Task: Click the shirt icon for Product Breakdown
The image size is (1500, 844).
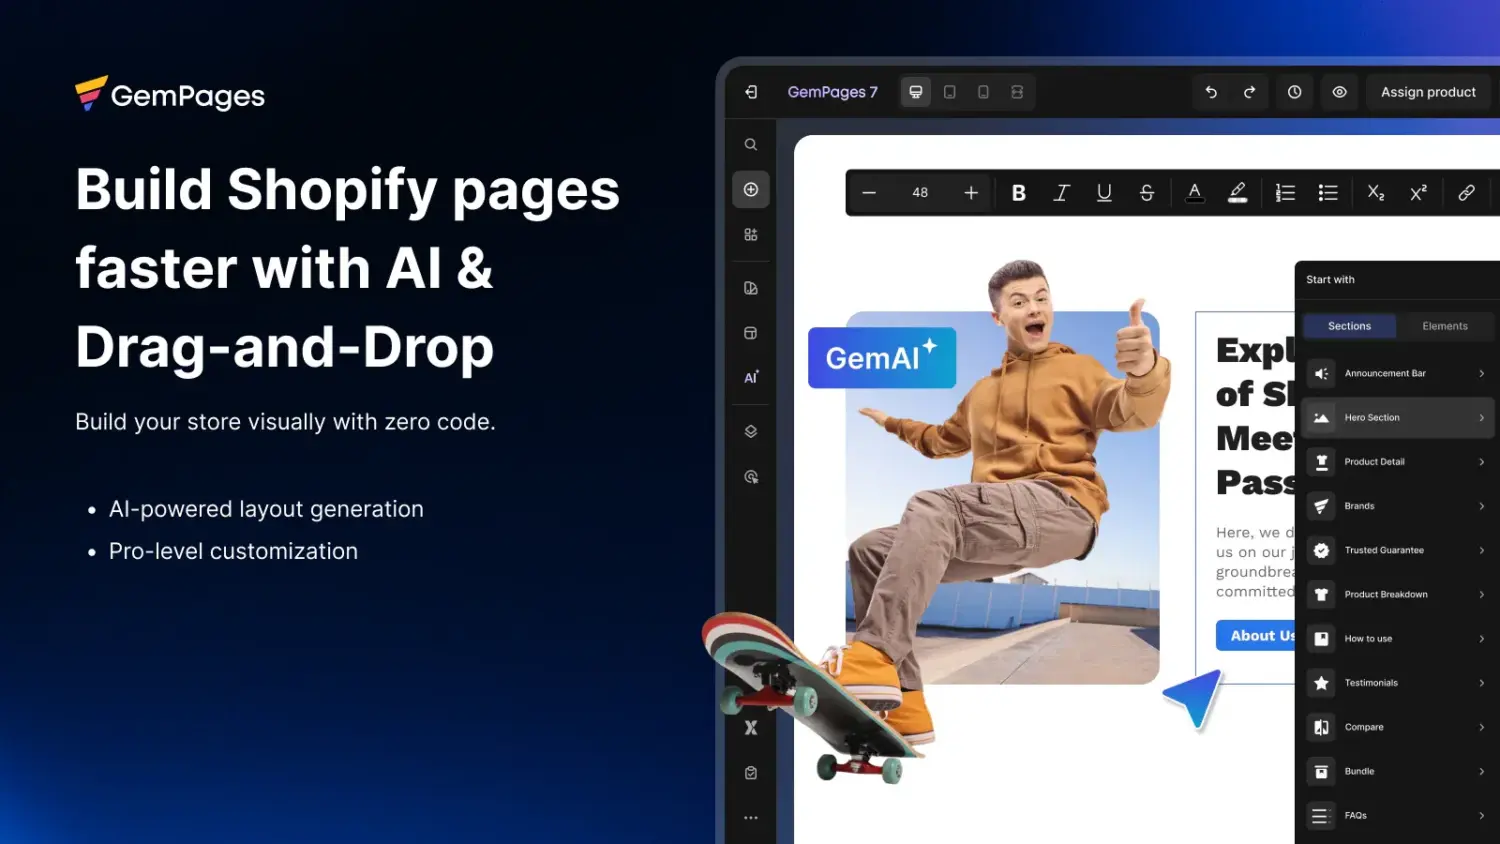Action: pos(1322,595)
